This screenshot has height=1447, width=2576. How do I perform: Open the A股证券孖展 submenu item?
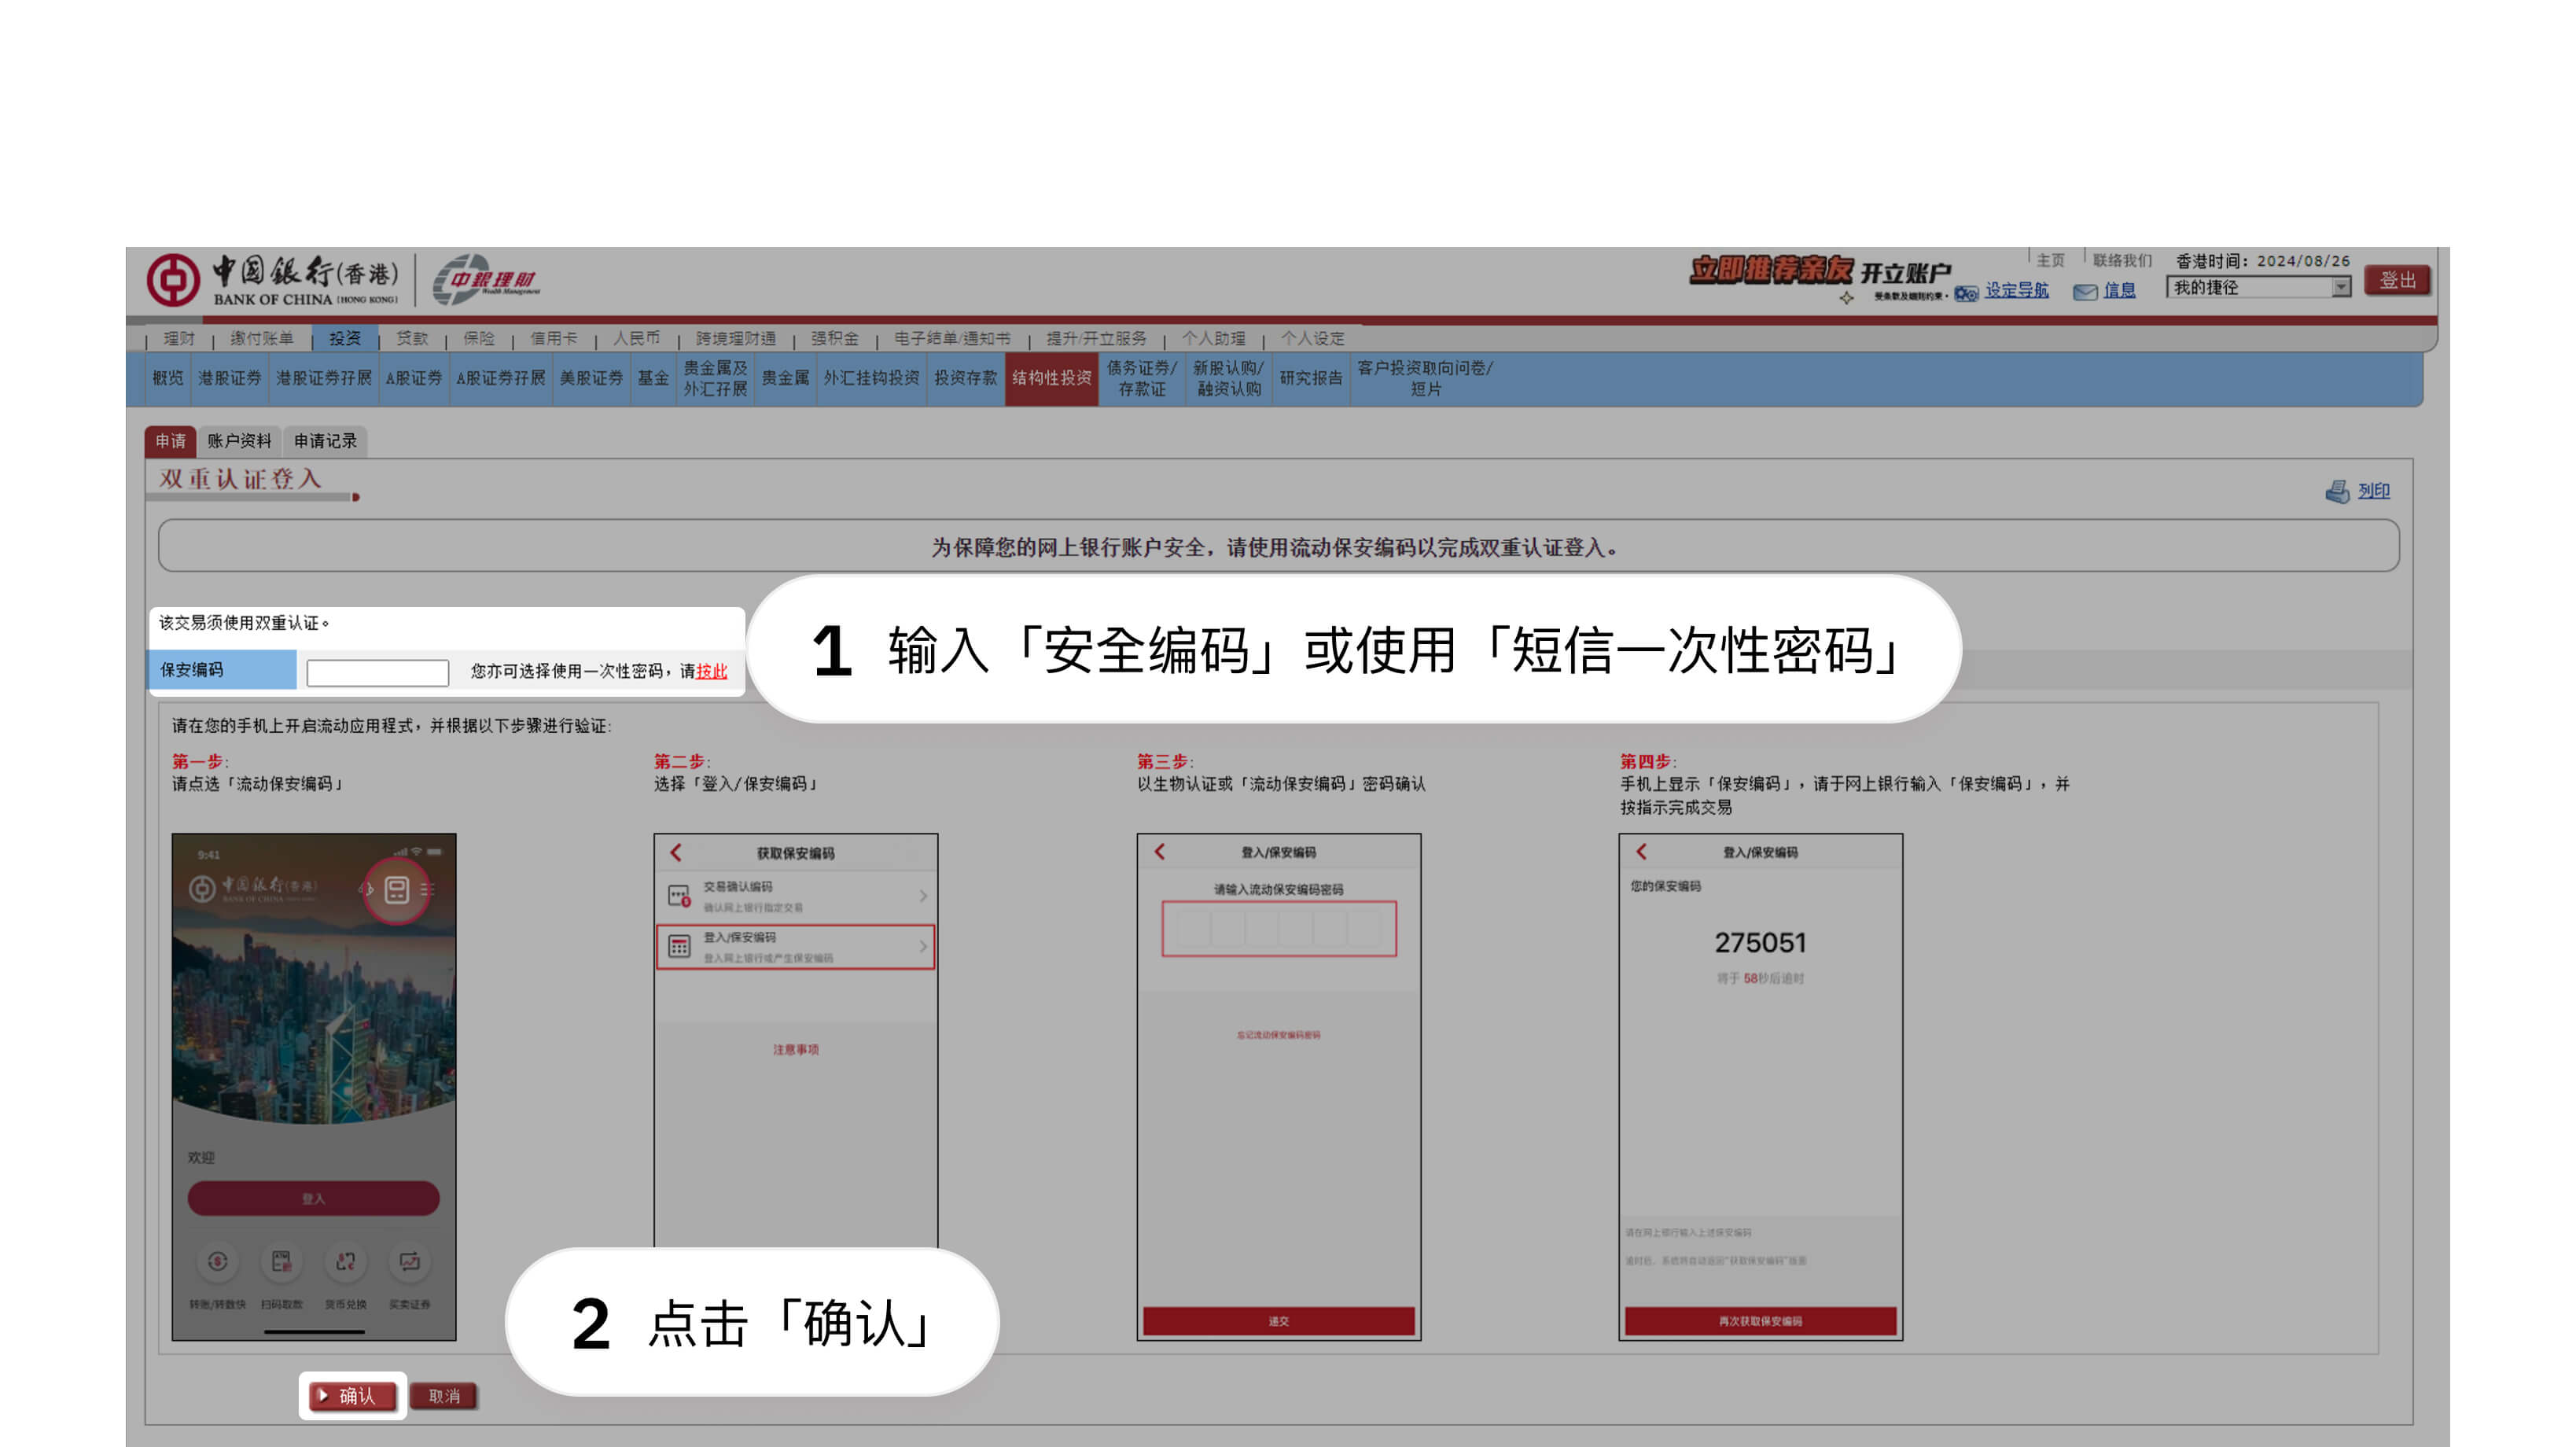[501, 378]
